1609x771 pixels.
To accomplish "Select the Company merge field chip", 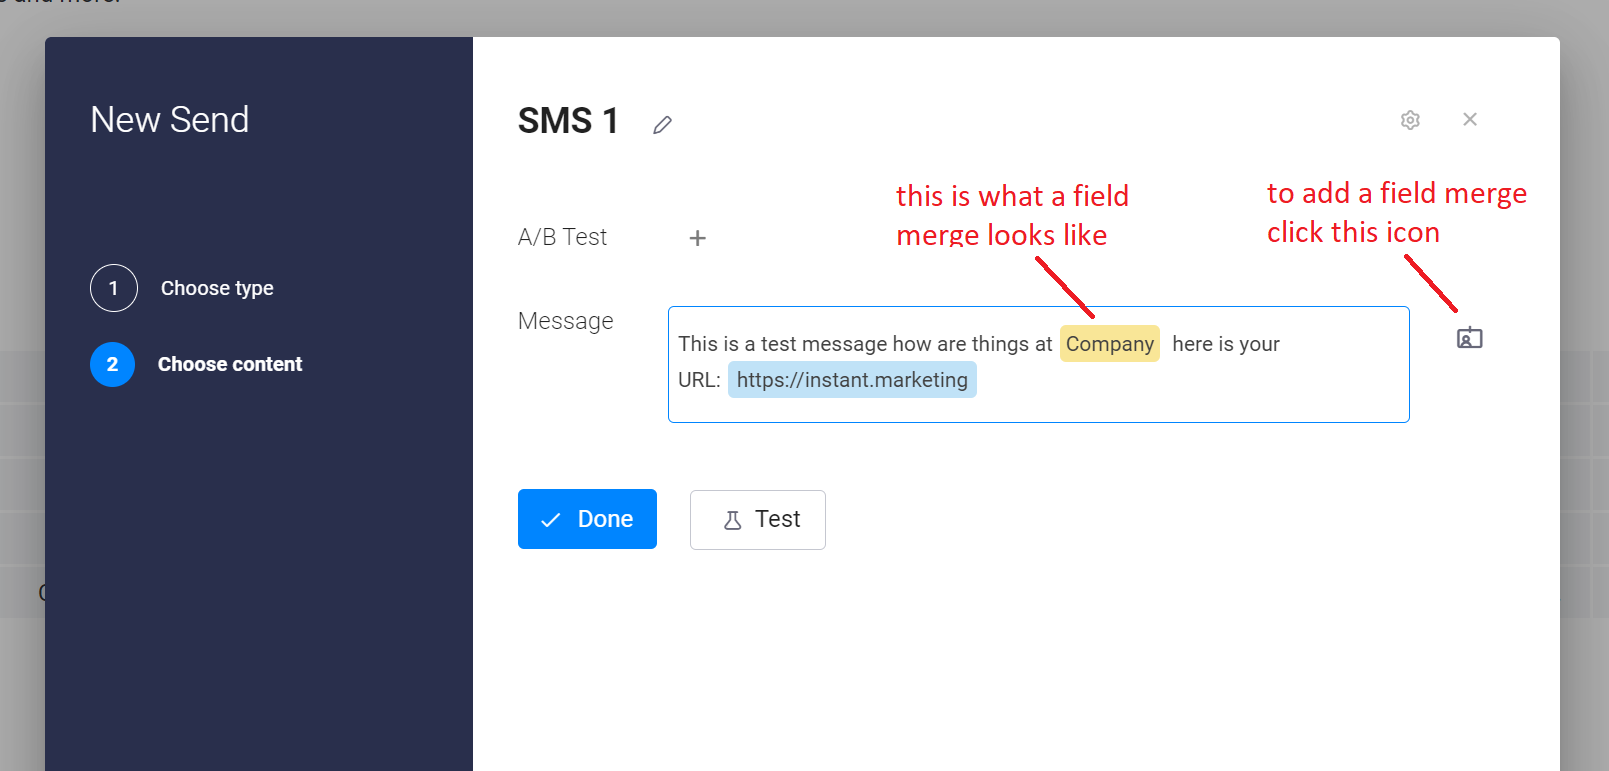I will (x=1110, y=344).
